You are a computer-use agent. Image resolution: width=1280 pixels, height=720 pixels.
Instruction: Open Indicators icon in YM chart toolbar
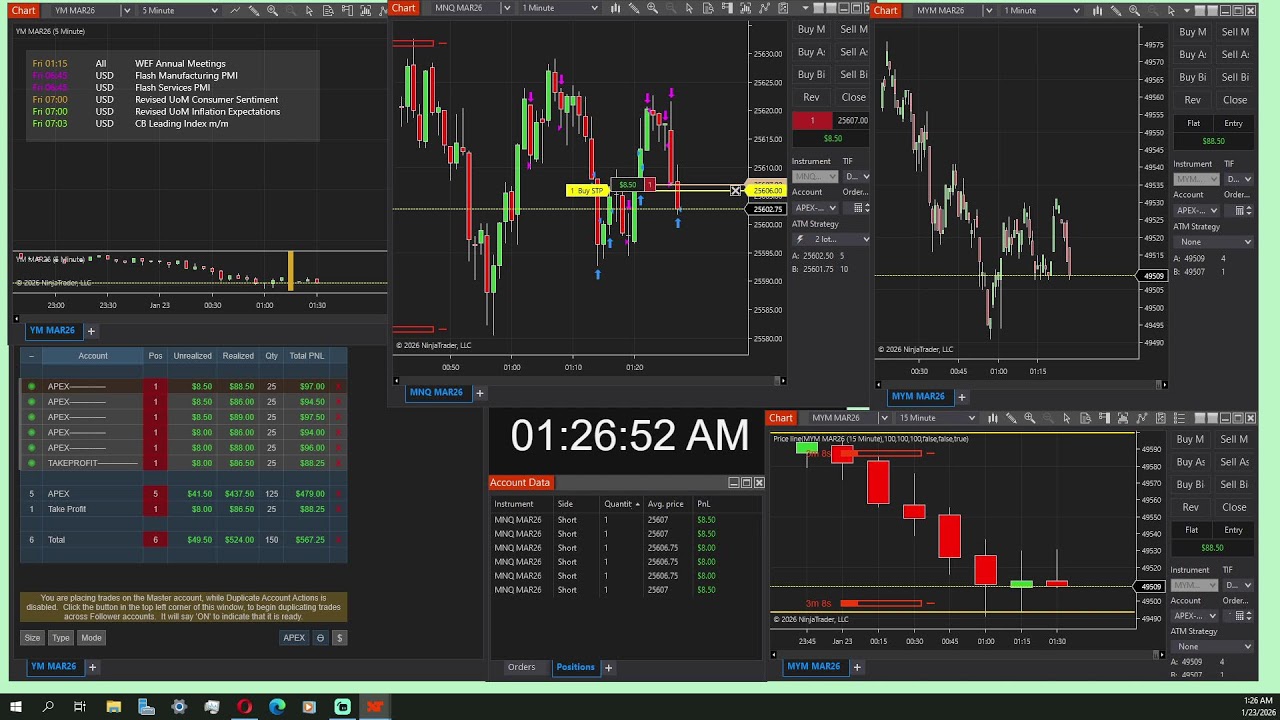click(x=365, y=10)
